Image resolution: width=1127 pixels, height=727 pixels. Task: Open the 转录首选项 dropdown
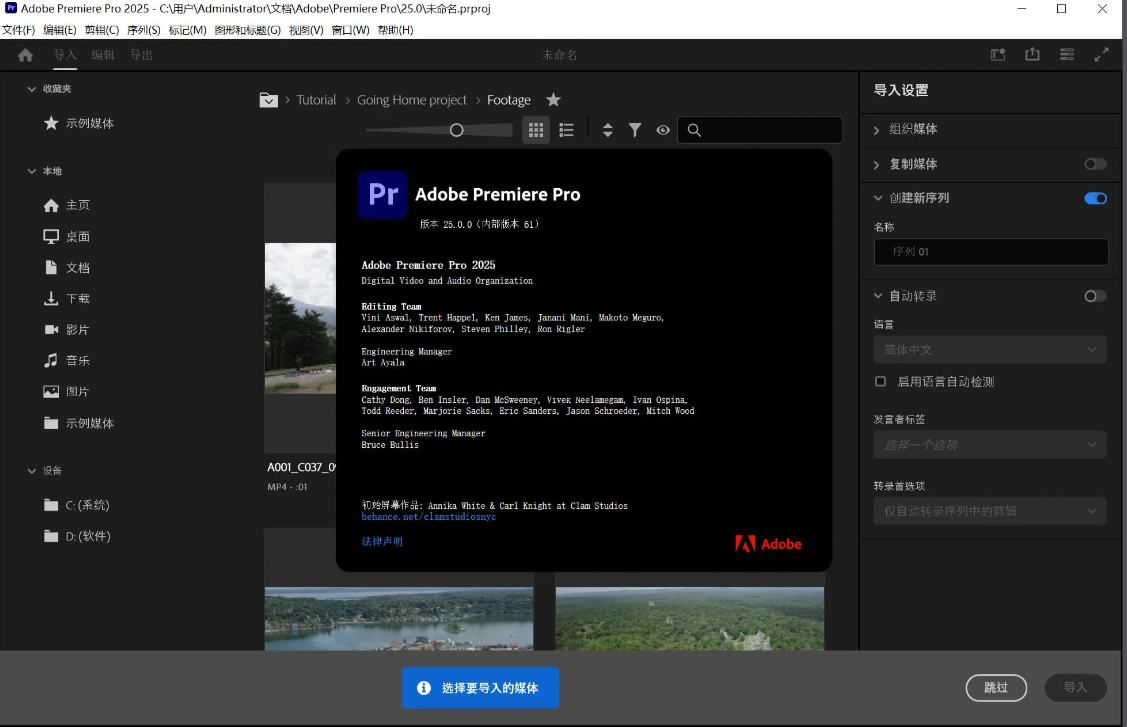click(x=990, y=510)
